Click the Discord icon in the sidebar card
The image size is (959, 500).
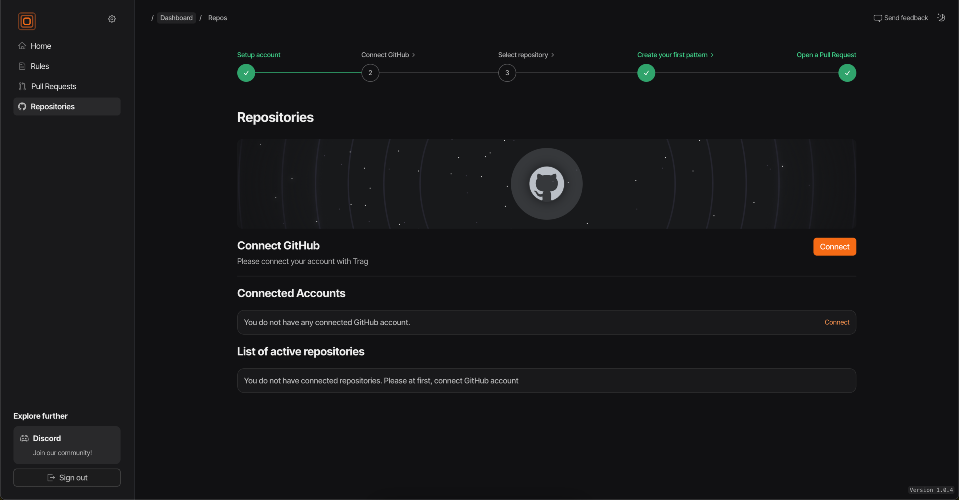coord(24,438)
